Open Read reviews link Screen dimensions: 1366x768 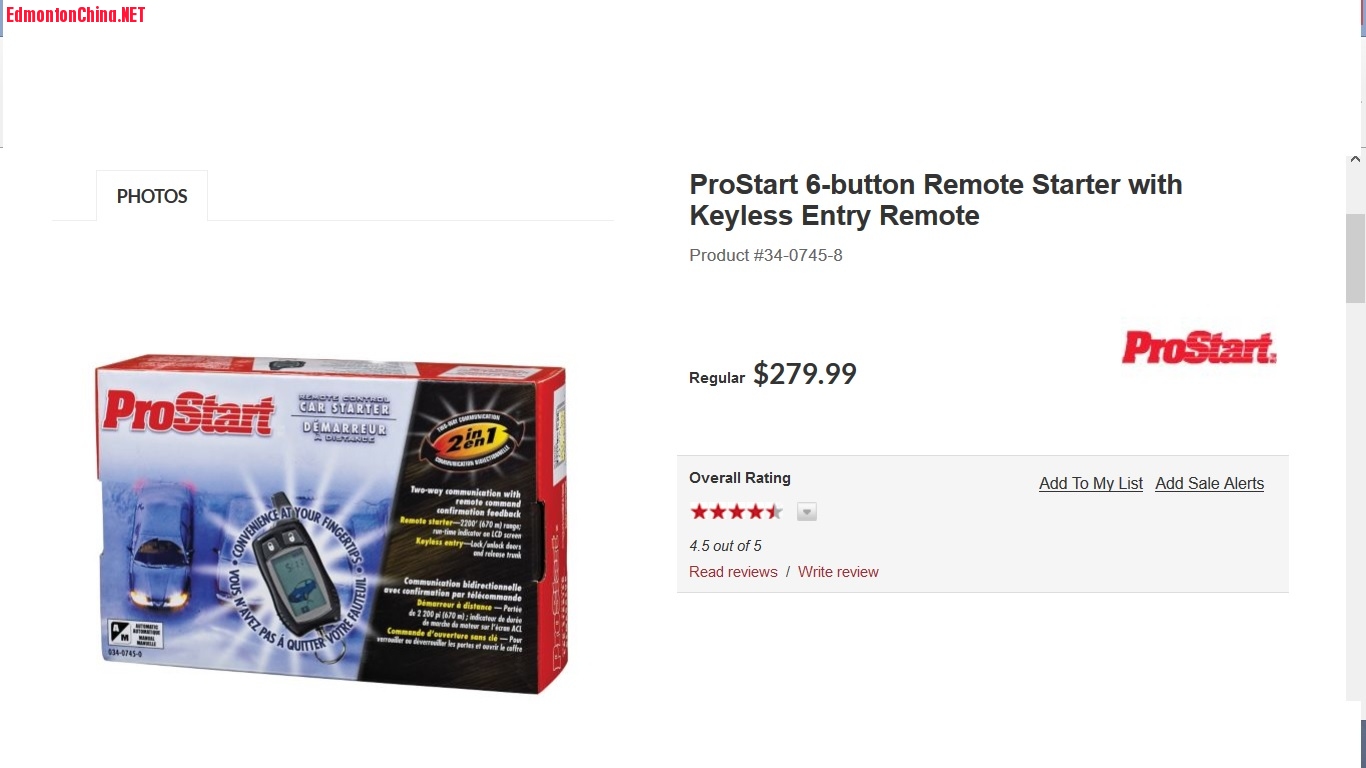tap(733, 572)
